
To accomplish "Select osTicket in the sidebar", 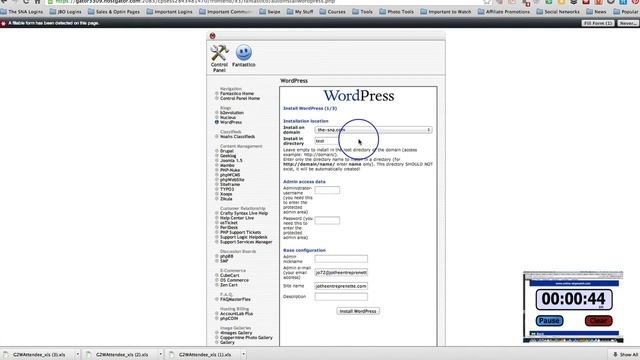I will 229,223.
